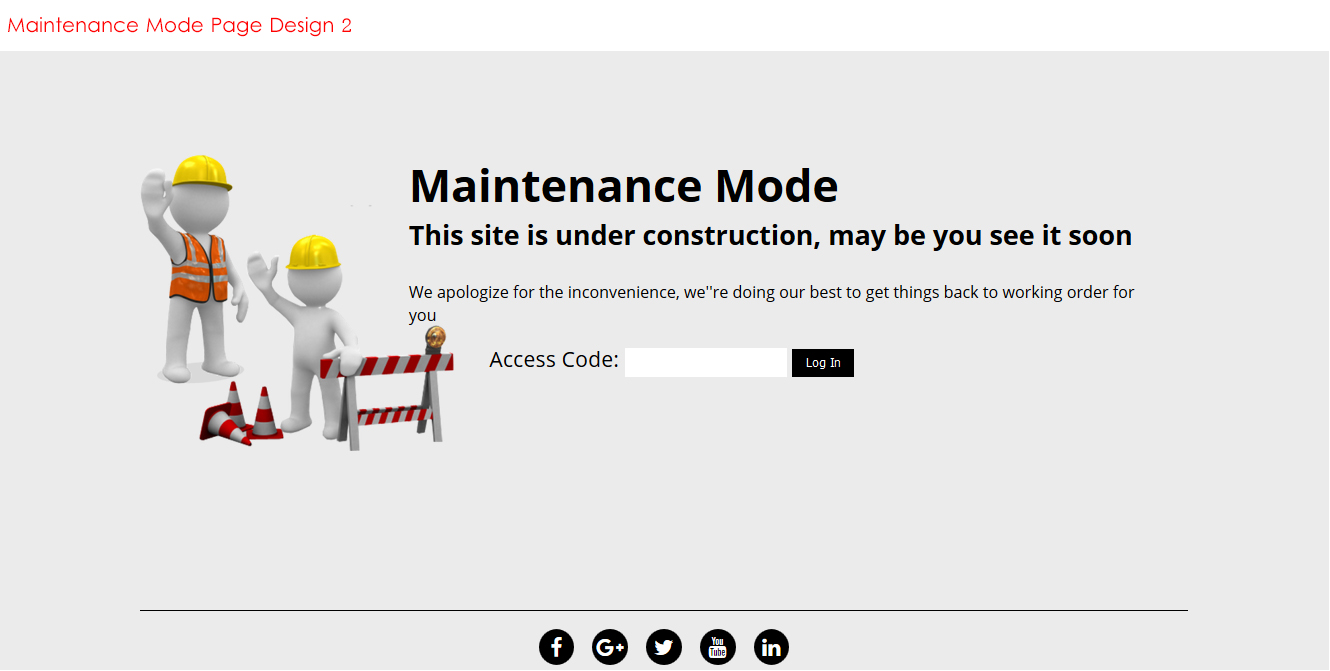Select the LinkedIn icon
1330x671 pixels.
tap(771, 647)
